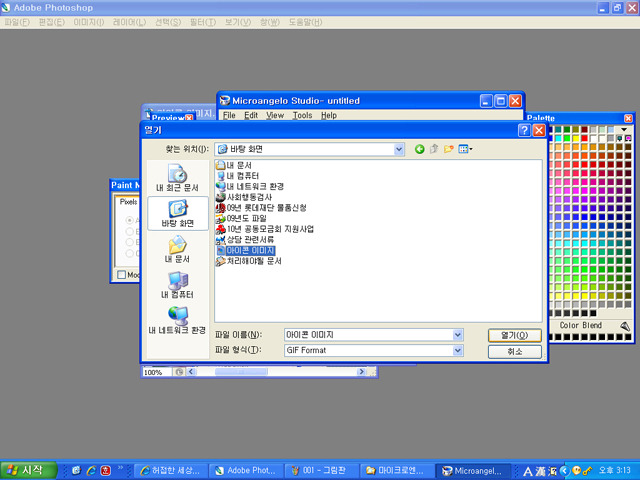Select the 상담 관련서류 folder
Image resolution: width=640 pixels, height=480 pixels.
[245, 240]
